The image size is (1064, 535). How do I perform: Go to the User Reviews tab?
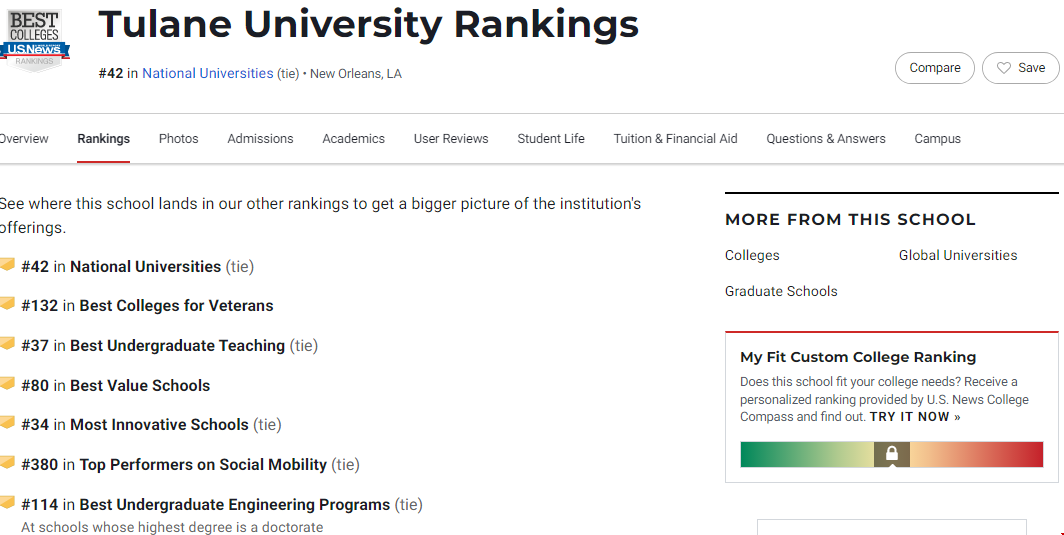coord(451,139)
